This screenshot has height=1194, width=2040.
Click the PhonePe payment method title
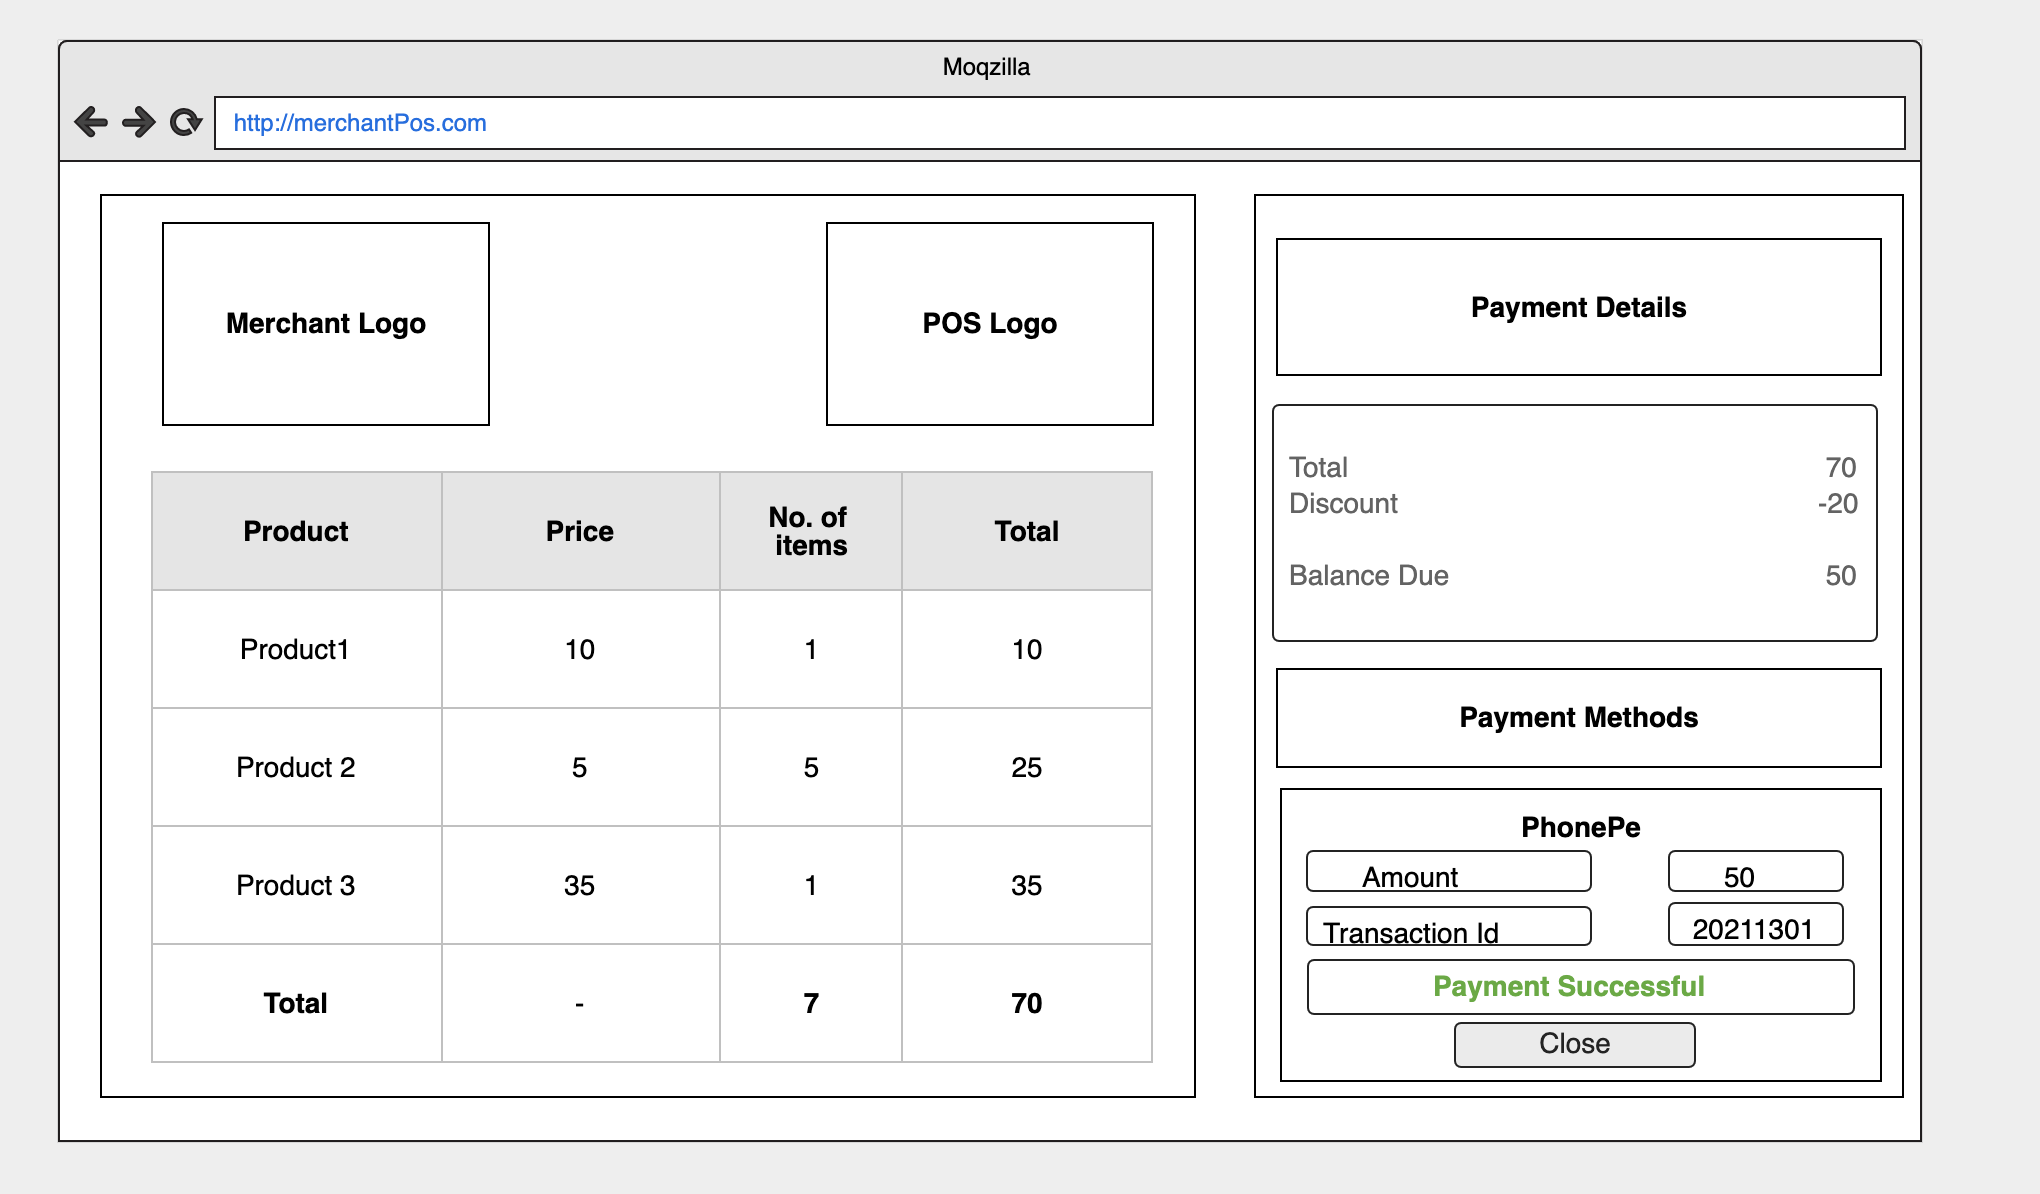[x=1580, y=827]
